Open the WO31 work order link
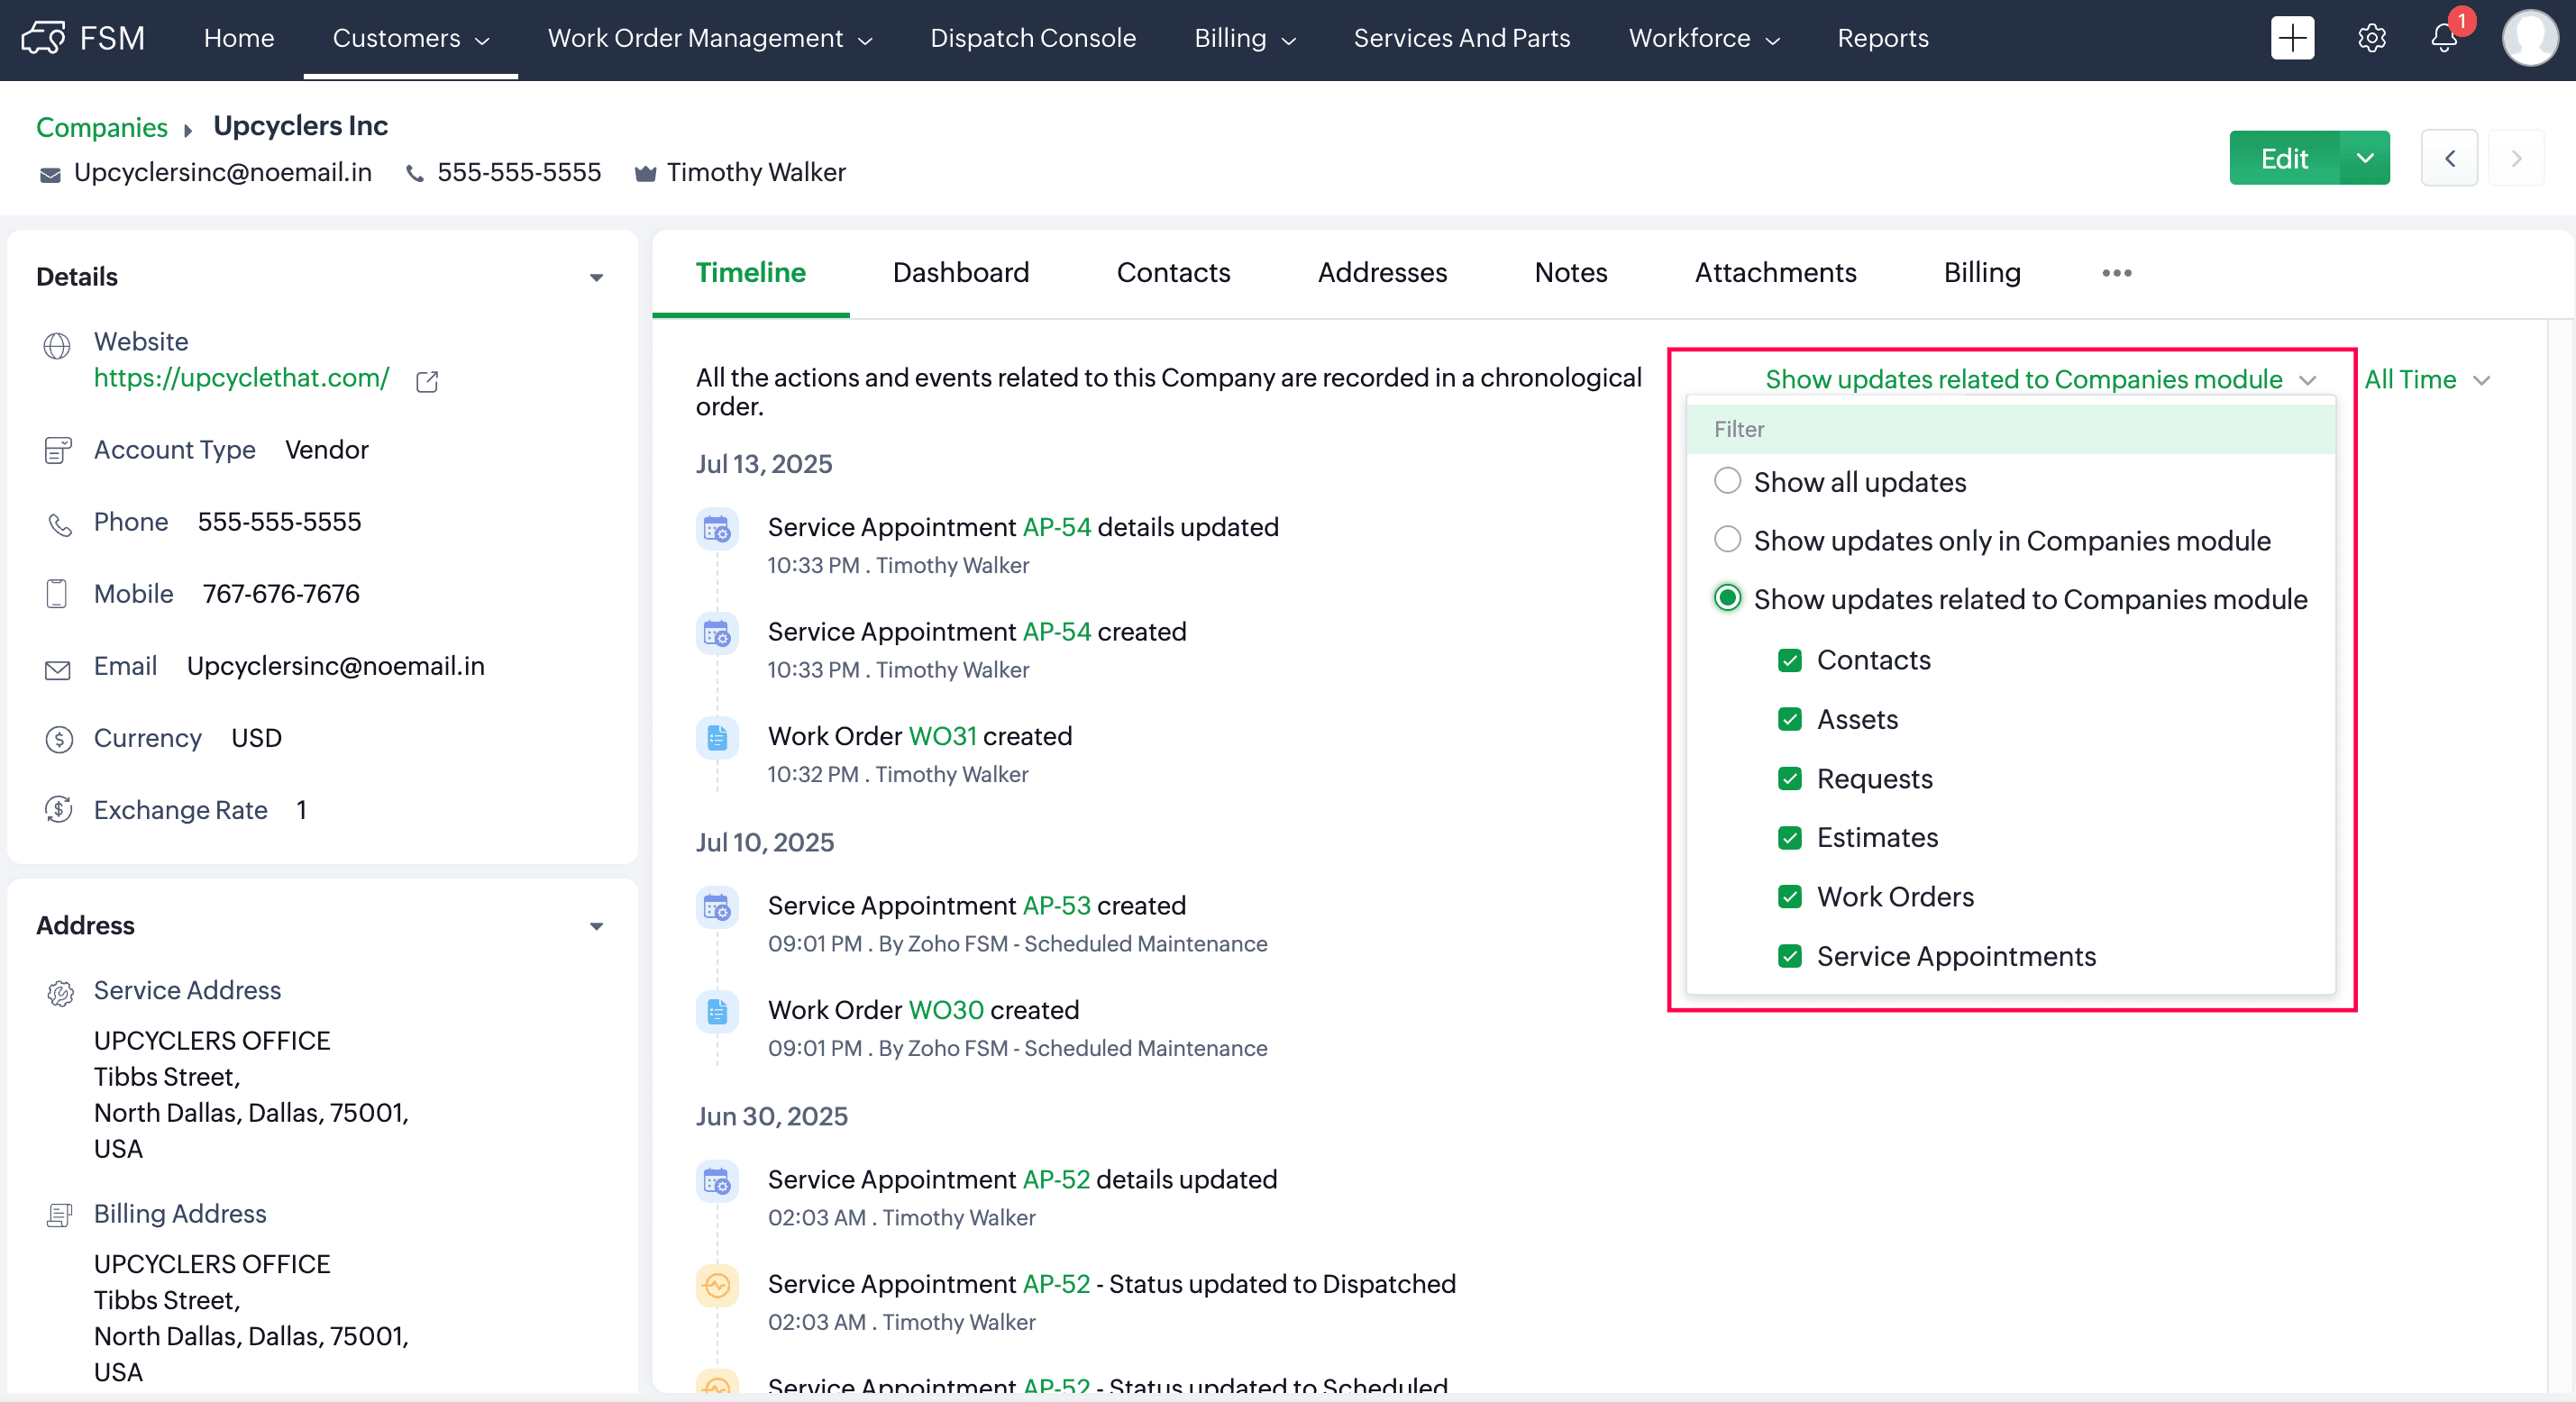Image resolution: width=2576 pixels, height=1402 pixels. [942, 736]
